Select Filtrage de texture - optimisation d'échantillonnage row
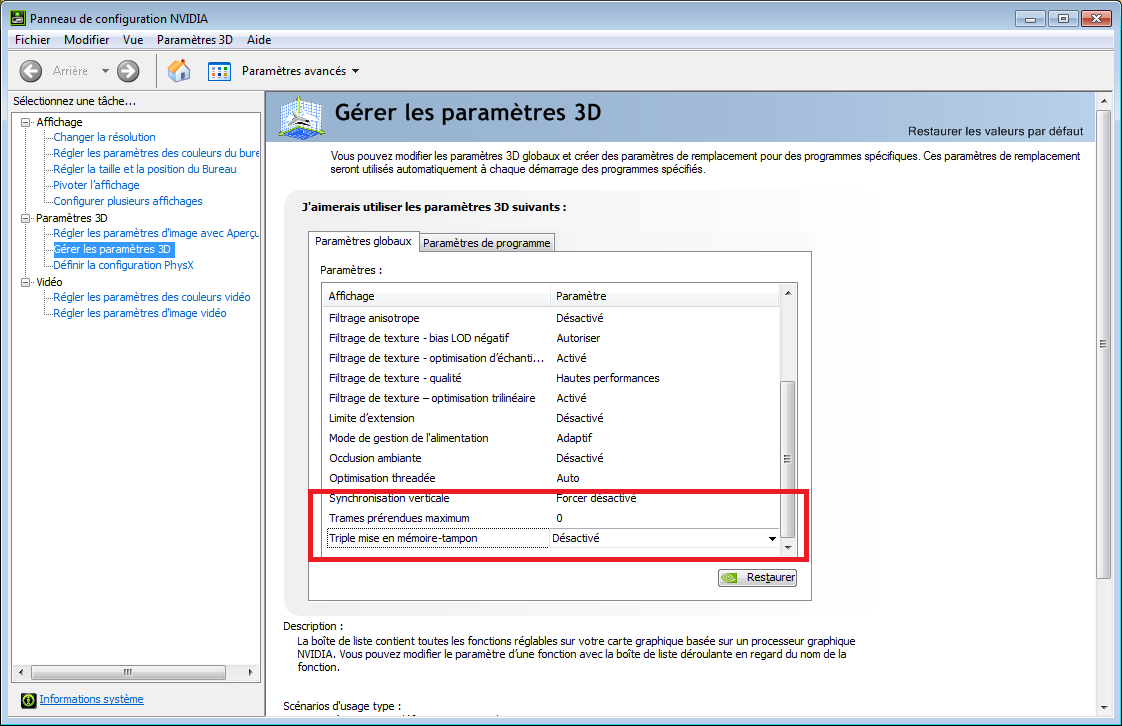 coord(551,358)
